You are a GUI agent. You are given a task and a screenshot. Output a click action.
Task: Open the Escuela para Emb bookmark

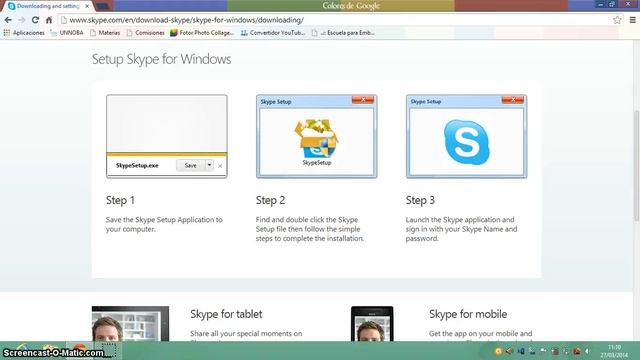(343, 33)
